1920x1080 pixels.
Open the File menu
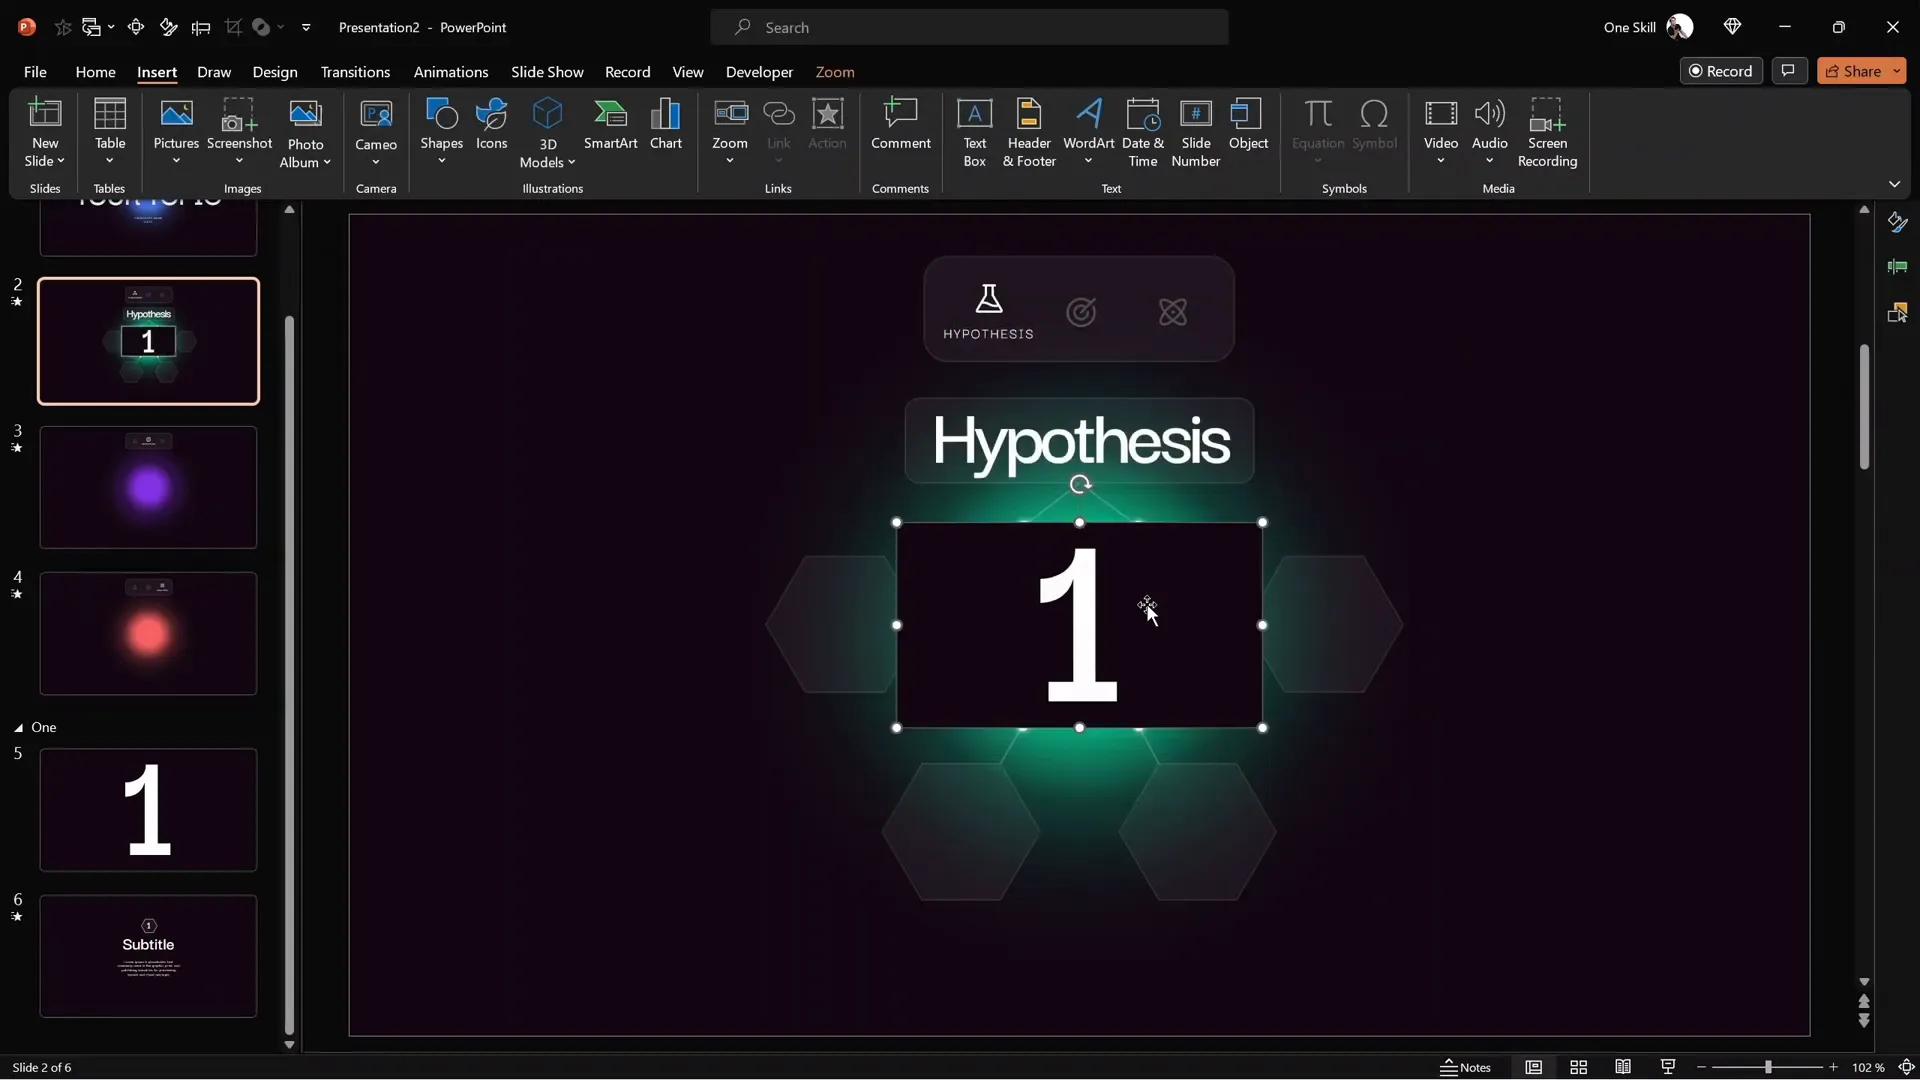(x=35, y=72)
